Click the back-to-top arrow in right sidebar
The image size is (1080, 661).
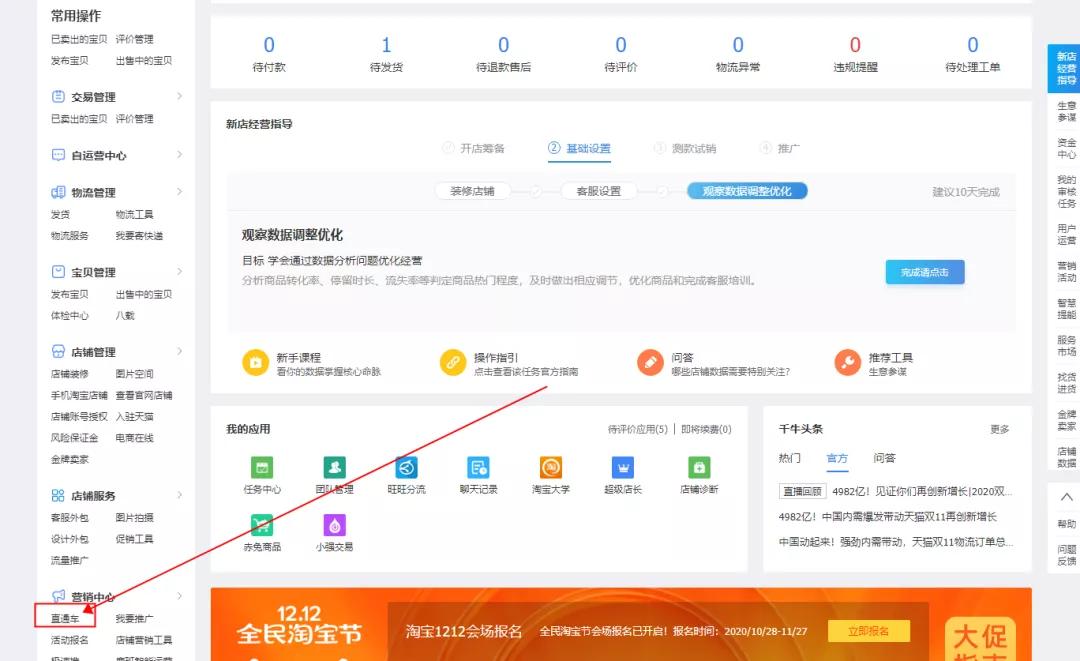pyautogui.click(x=1066, y=496)
